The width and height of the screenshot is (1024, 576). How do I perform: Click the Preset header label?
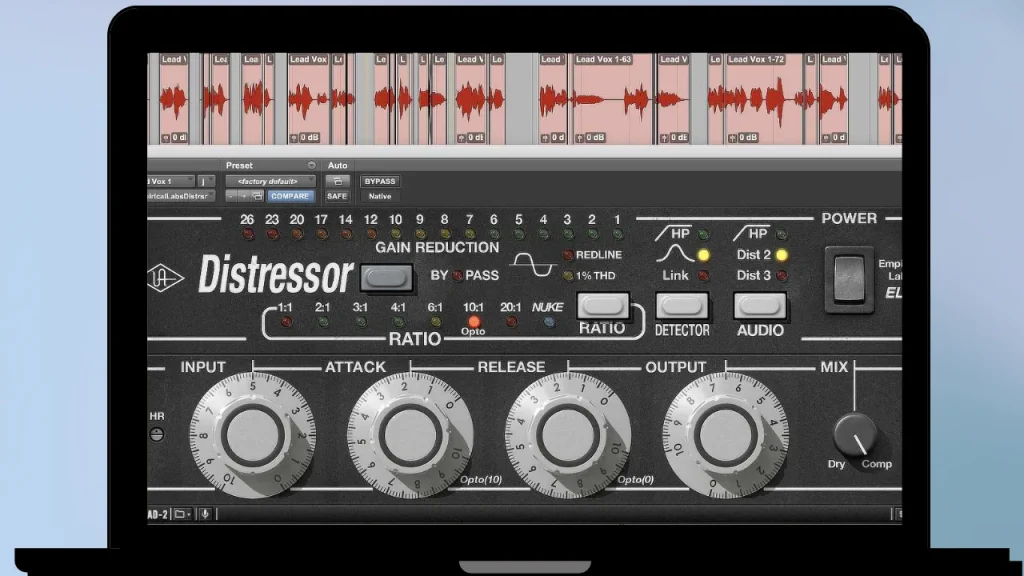coord(239,165)
